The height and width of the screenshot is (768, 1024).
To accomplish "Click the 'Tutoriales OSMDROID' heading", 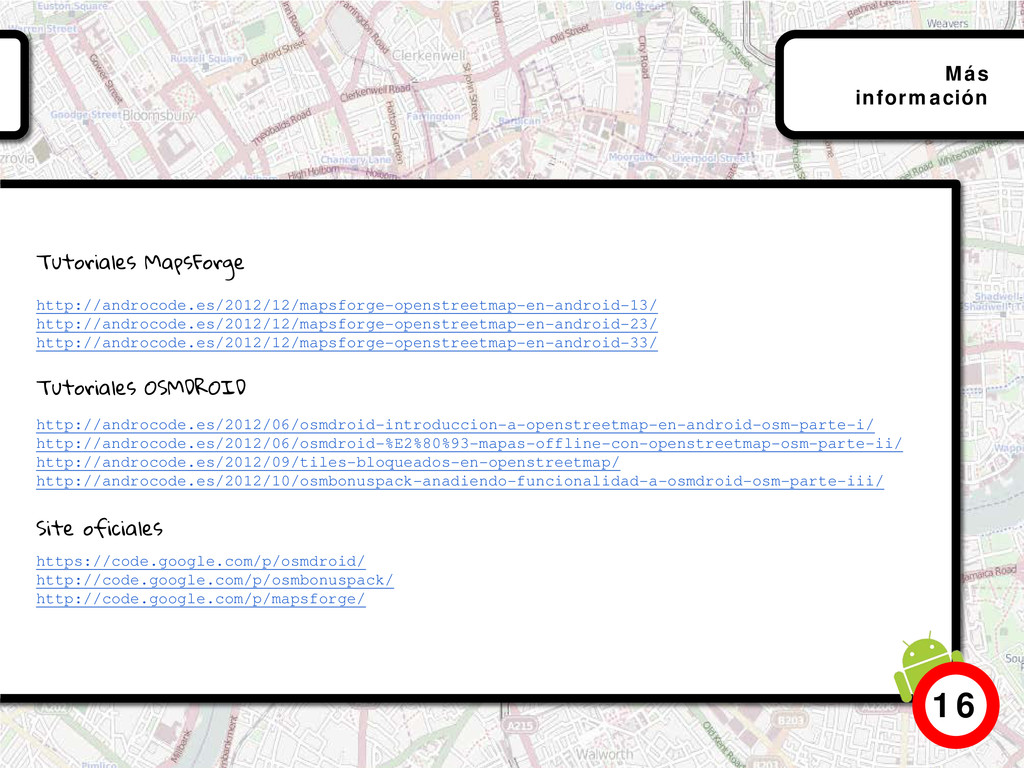I will point(141,388).
